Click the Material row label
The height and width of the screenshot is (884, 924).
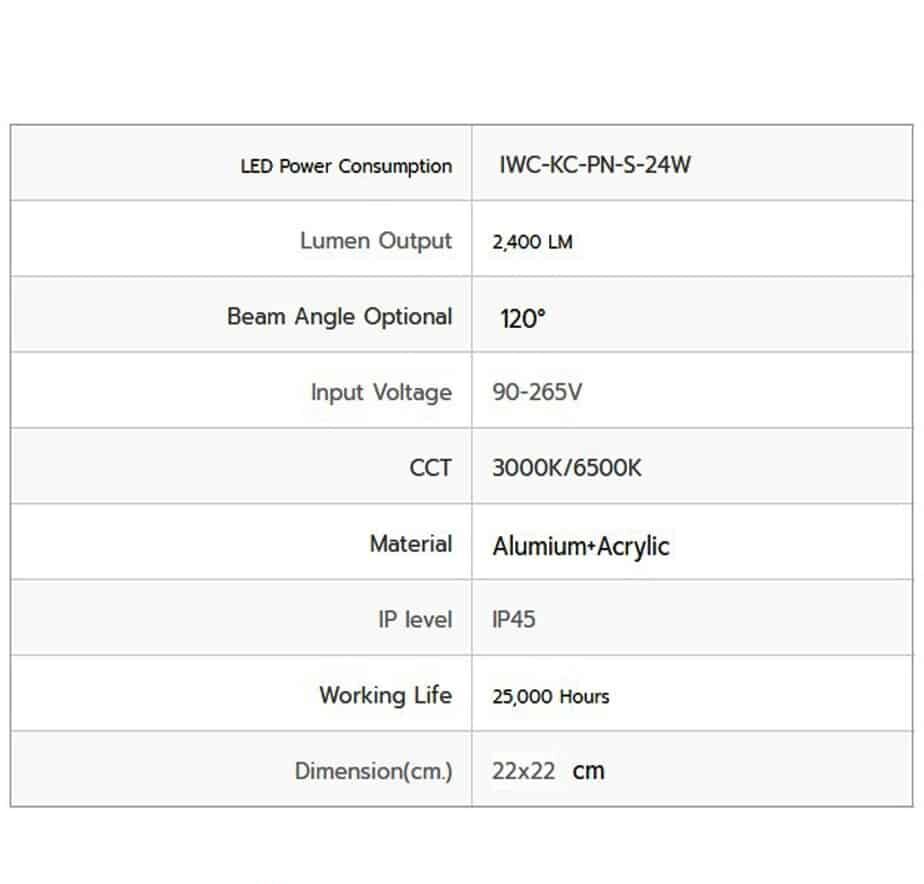pos(410,544)
